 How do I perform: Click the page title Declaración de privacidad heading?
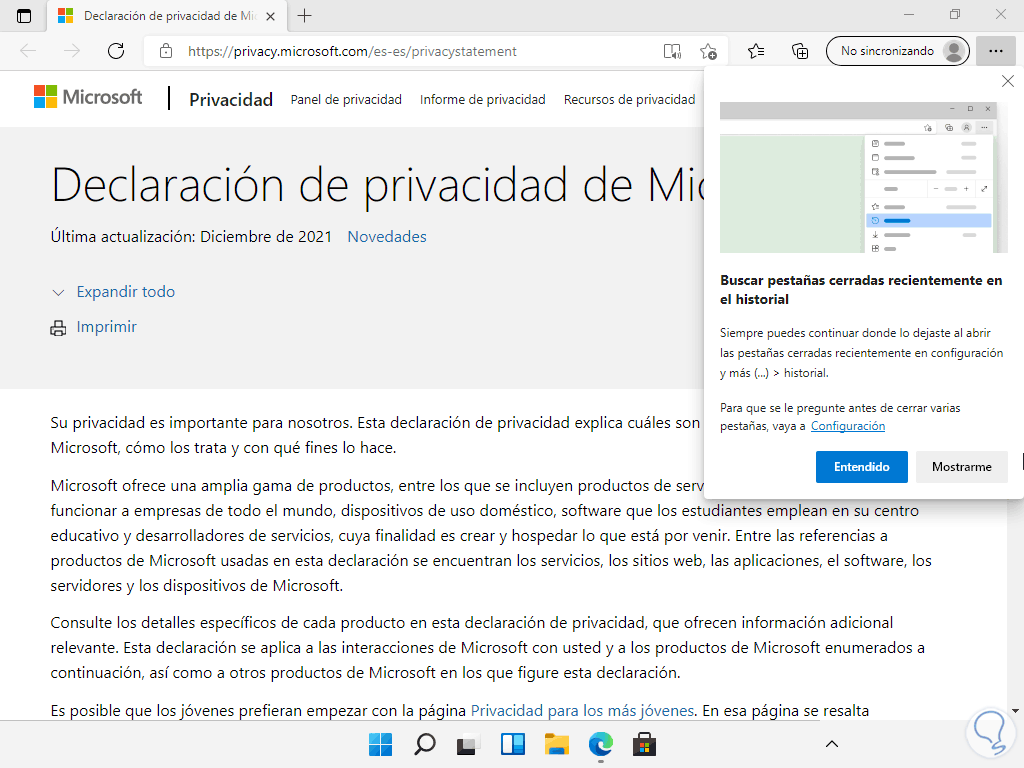(x=377, y=185)
